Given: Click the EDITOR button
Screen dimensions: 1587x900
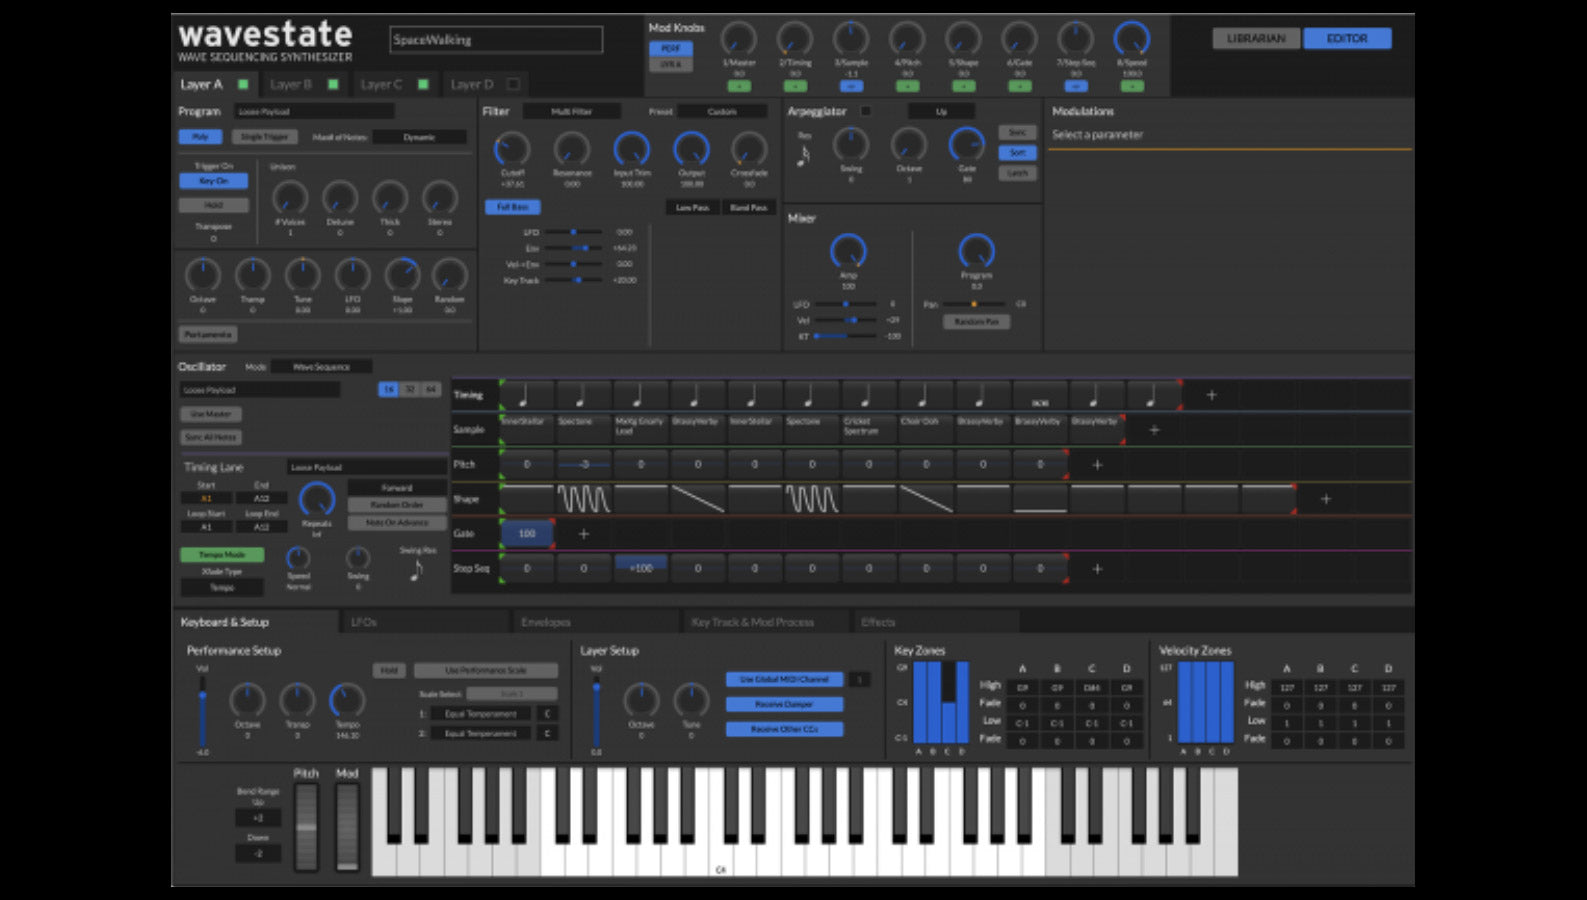Looking at the screenshot, I should [1347, 38].
